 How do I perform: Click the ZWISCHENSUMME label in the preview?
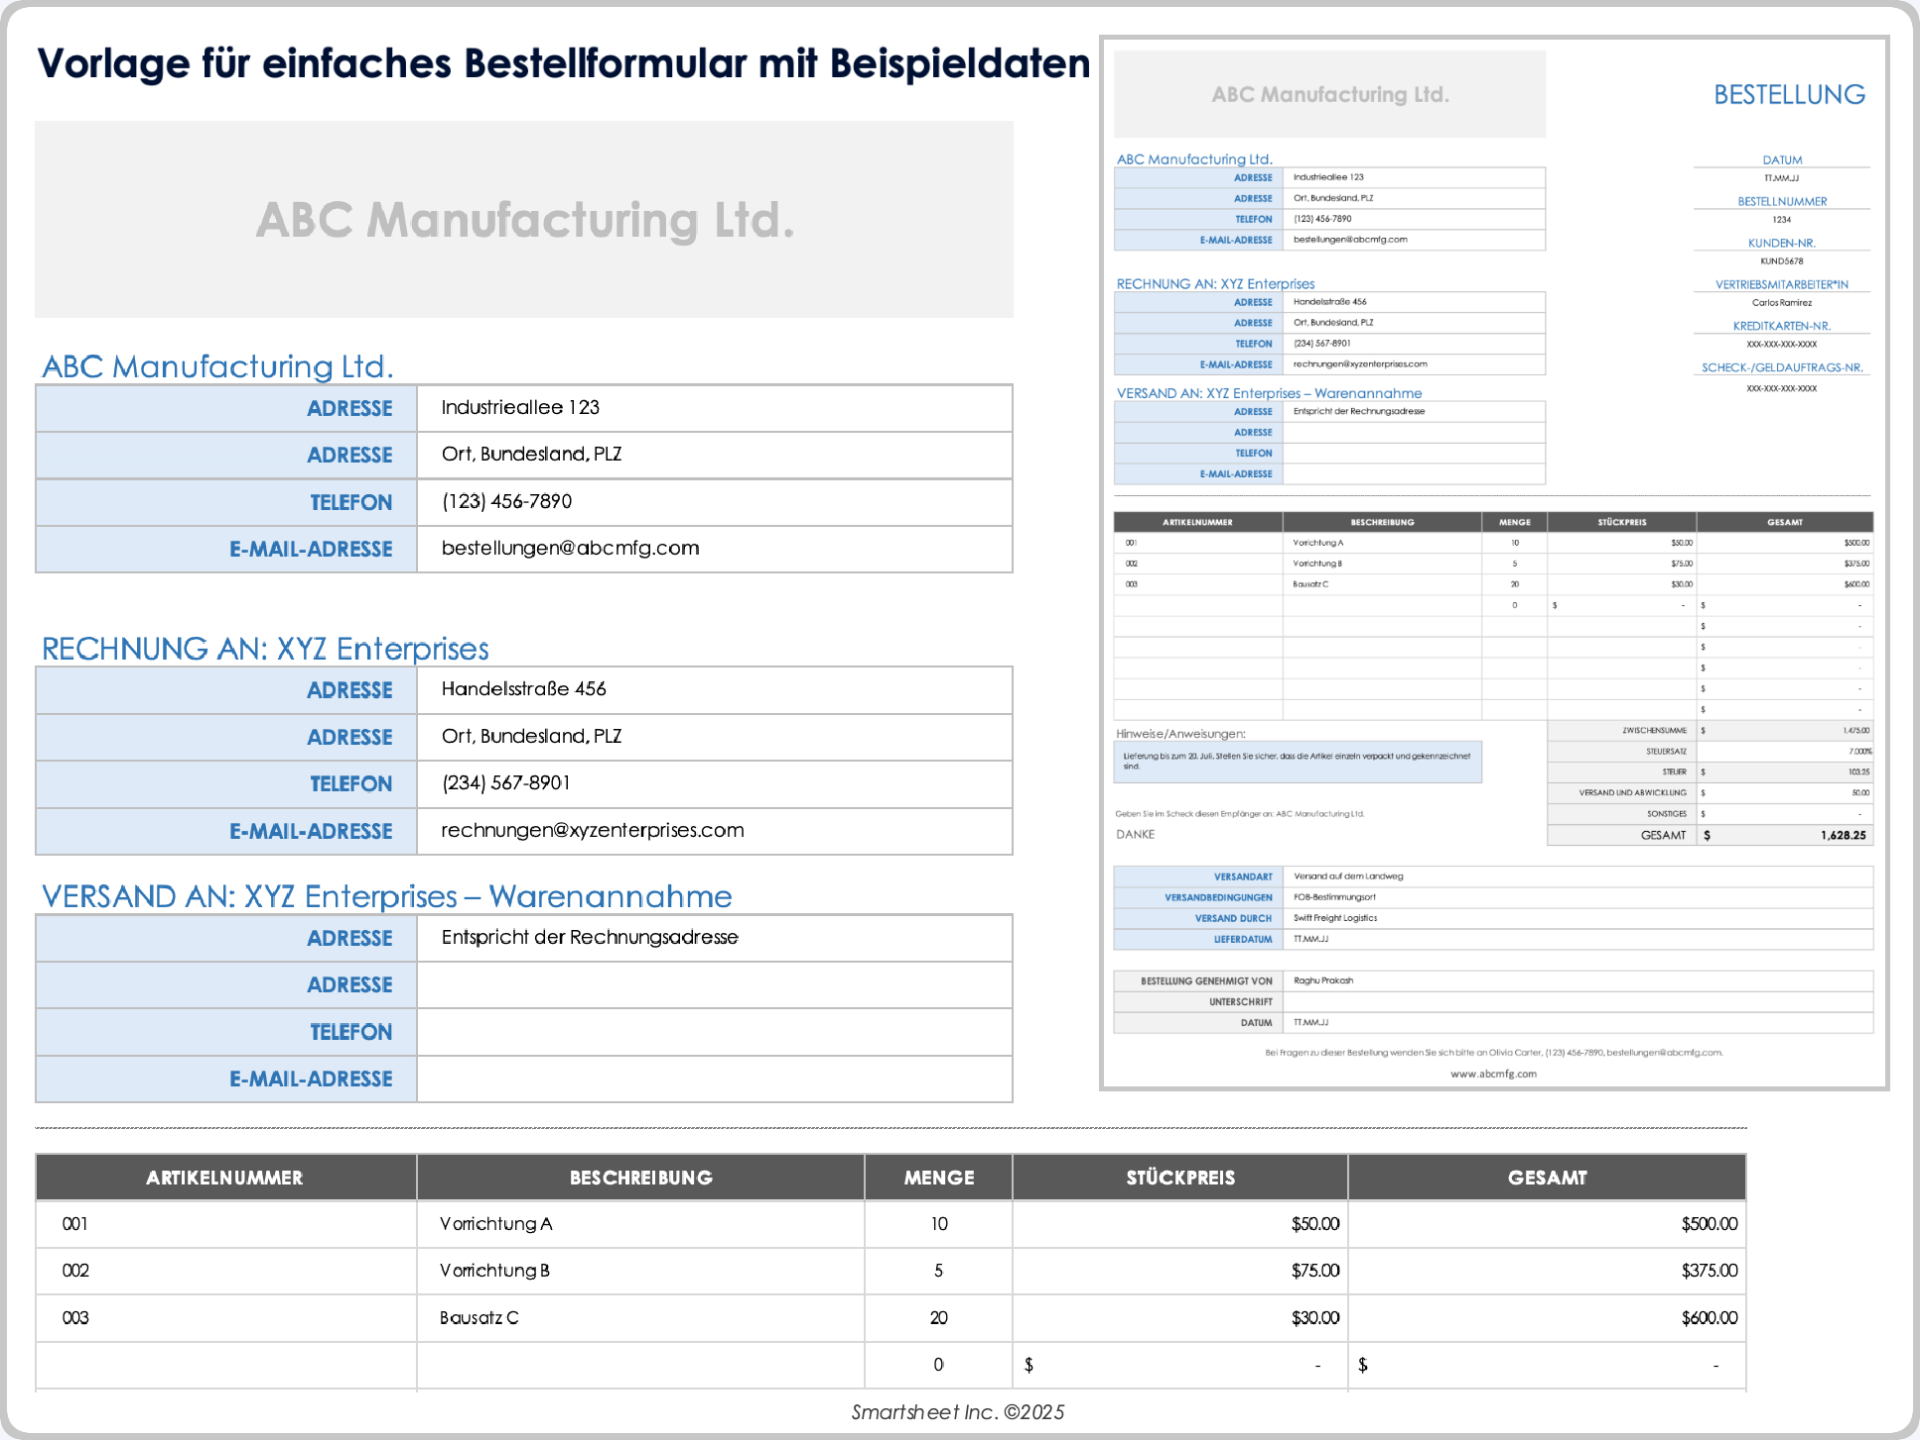pyautogui.click(x=1654, y=731)
